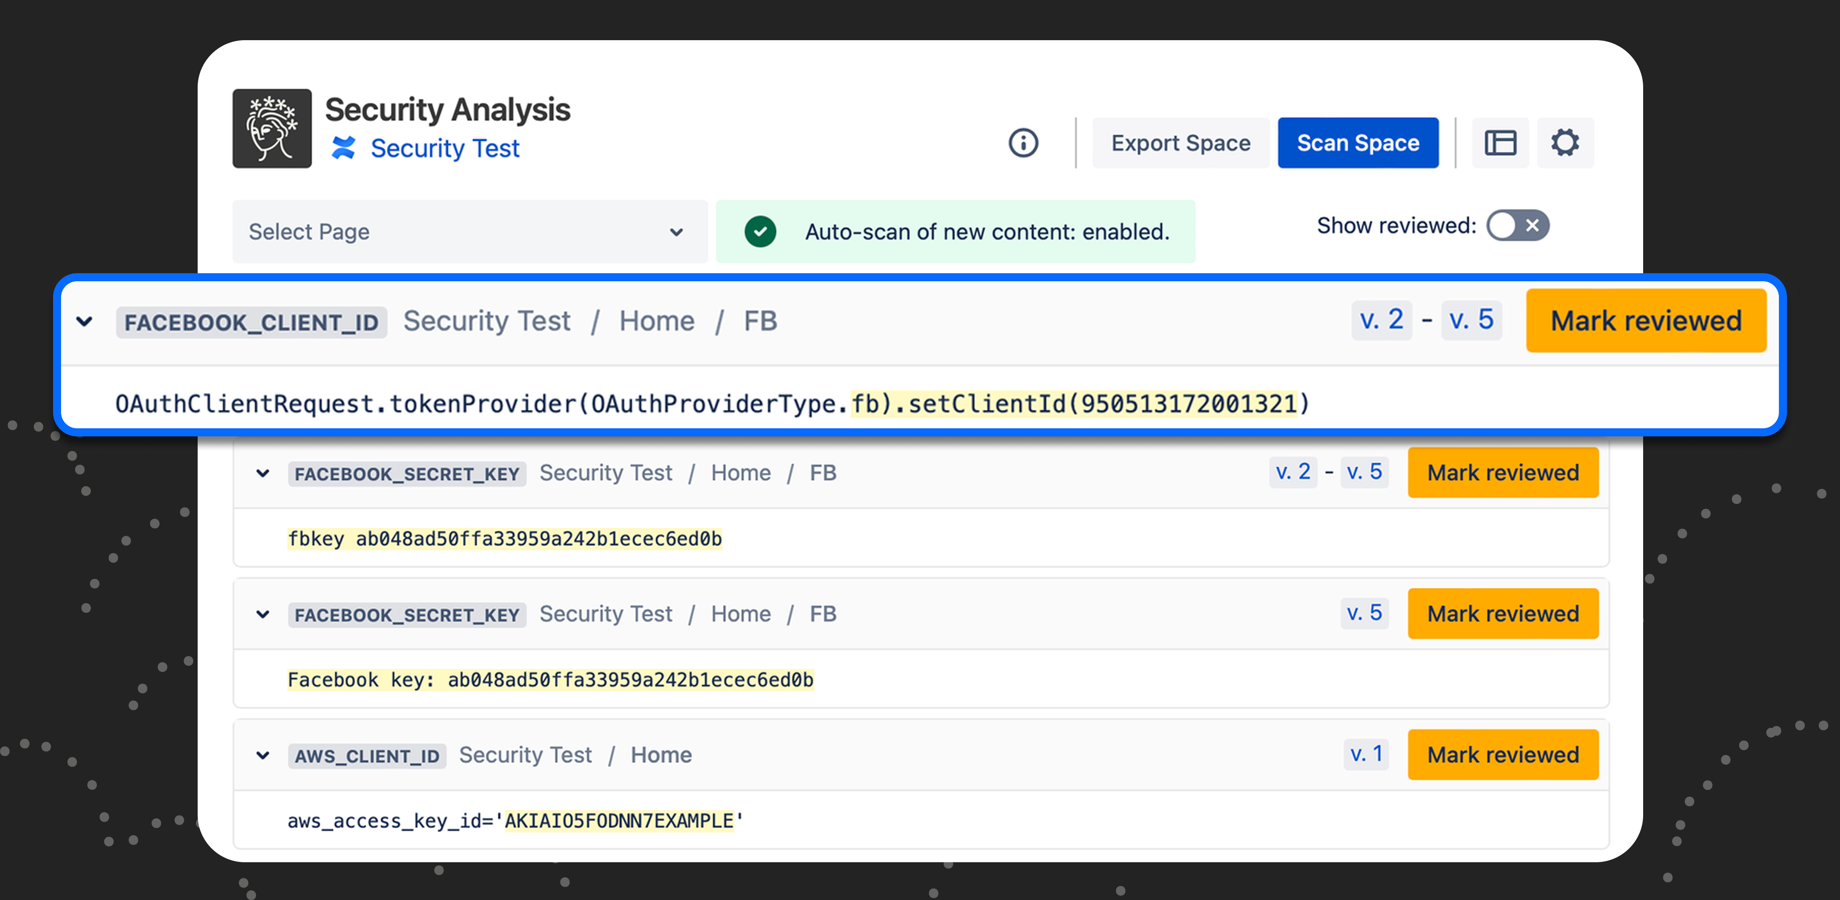The width and height of the screenshot is (1840, 900).
Task: Click the Confluence icon beside Security Test
Action: [x=344, y=148]
